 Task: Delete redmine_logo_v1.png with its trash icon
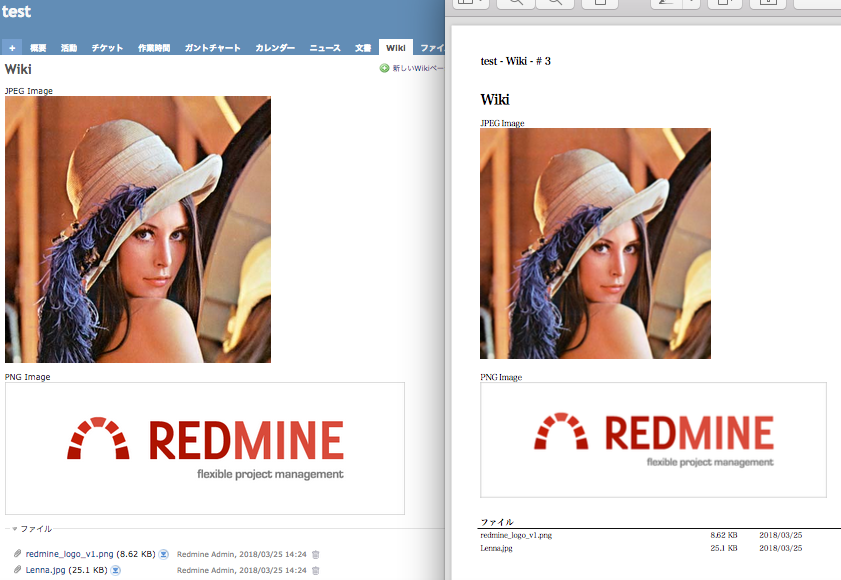tap(316, 554)
